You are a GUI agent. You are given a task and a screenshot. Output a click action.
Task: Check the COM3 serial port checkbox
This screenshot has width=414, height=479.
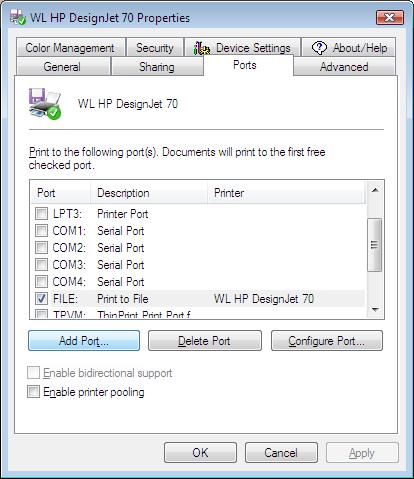tap(42, 264)
